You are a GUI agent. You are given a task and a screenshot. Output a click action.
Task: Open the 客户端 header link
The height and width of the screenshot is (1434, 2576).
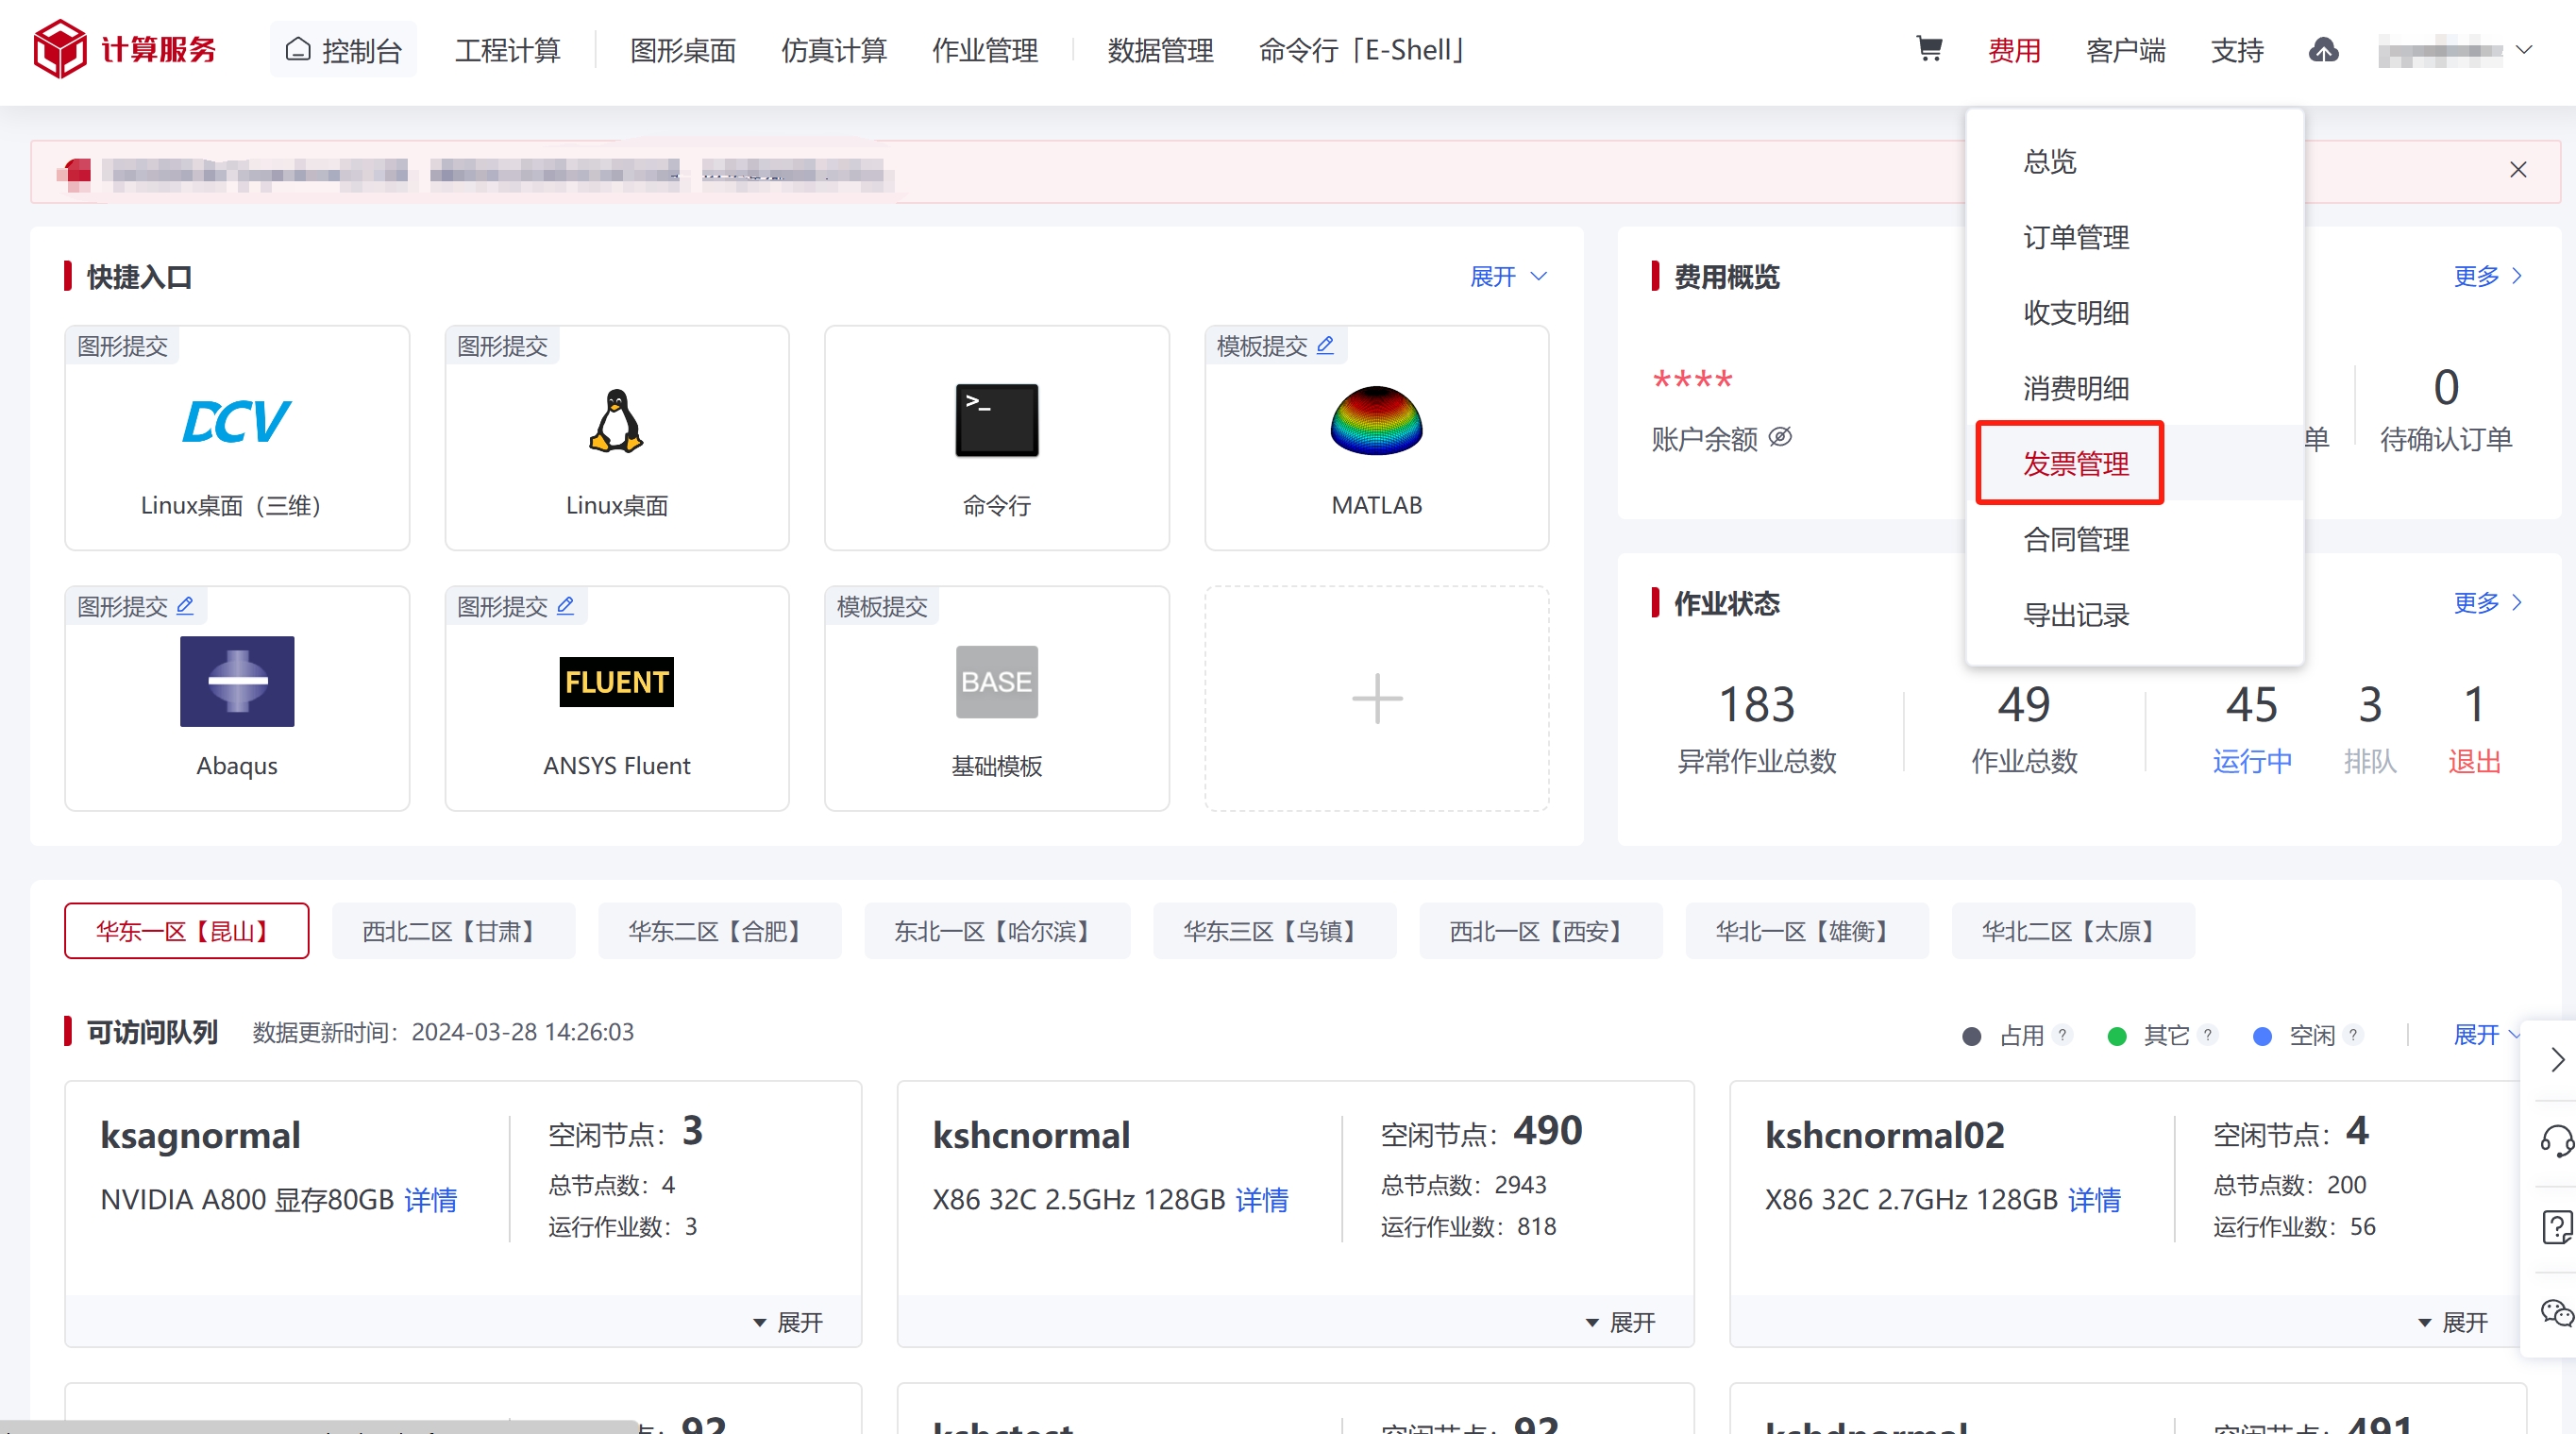[2125, 50]
